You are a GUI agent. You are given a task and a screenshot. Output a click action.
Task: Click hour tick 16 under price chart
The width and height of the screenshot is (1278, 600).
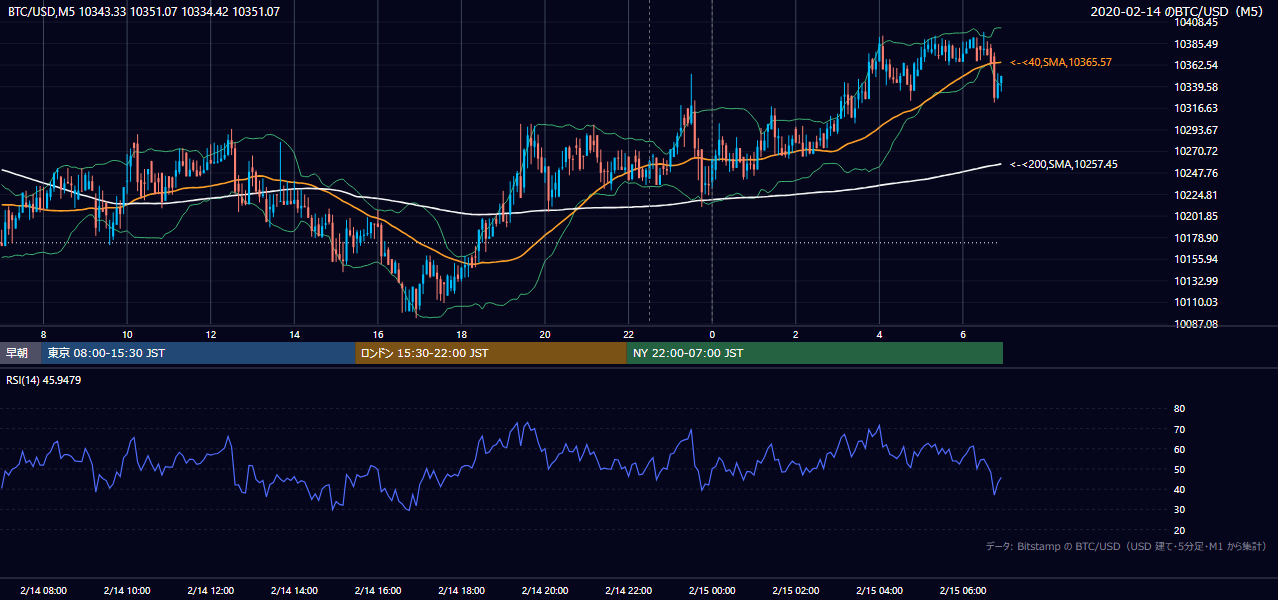point(378,334)
